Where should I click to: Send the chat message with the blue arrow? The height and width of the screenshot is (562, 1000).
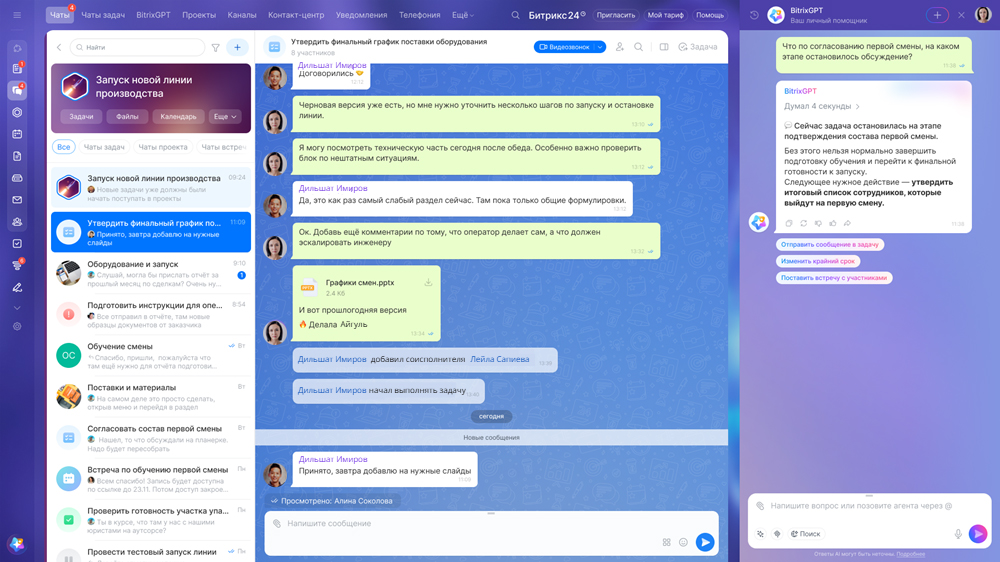coord(705,542)
